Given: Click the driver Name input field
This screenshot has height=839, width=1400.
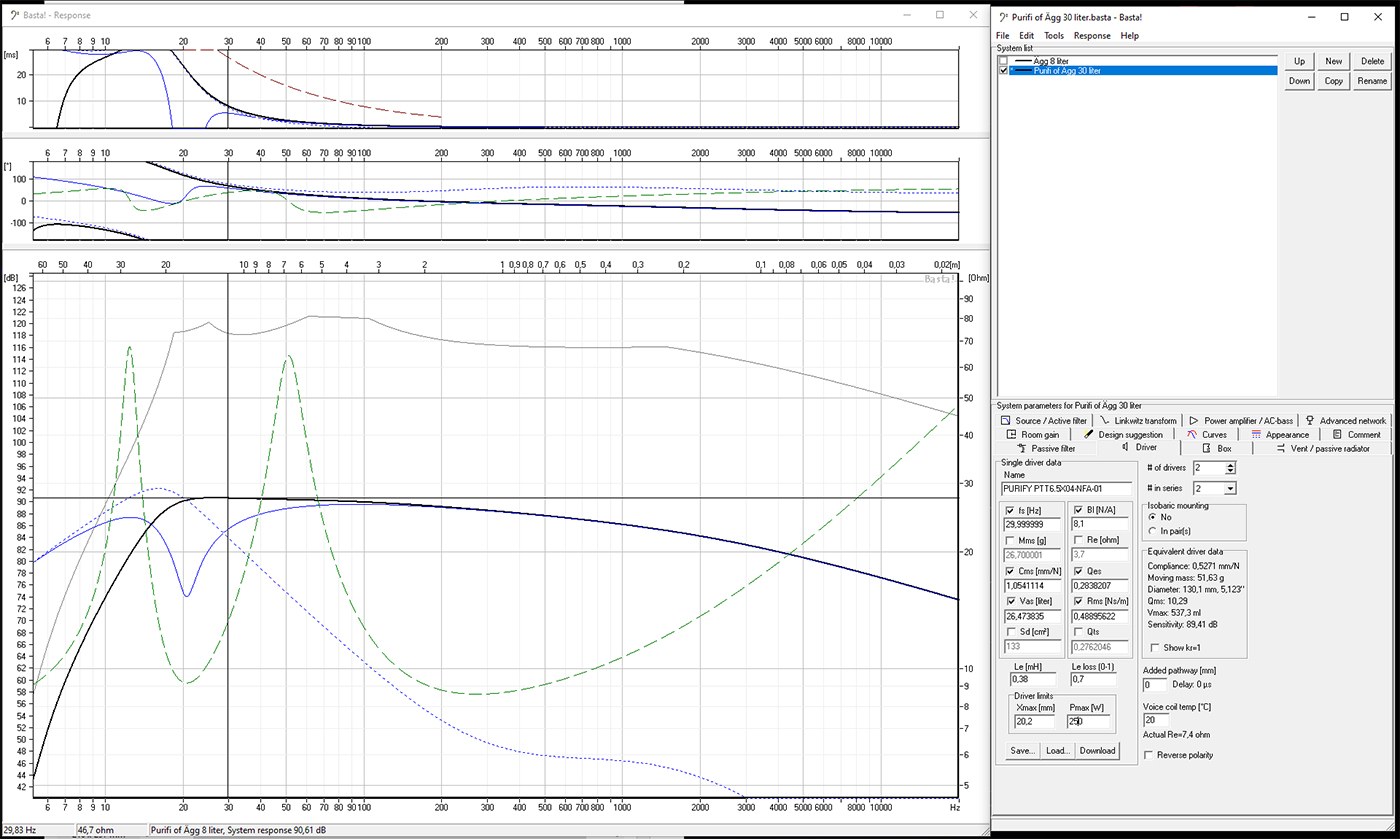Looking at the screenshot, I should click(x=1066, y=489).
